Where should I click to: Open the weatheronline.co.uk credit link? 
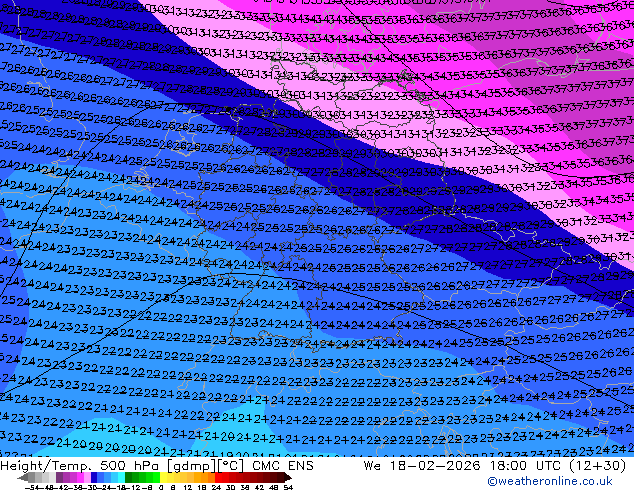[x=550, y=481]
